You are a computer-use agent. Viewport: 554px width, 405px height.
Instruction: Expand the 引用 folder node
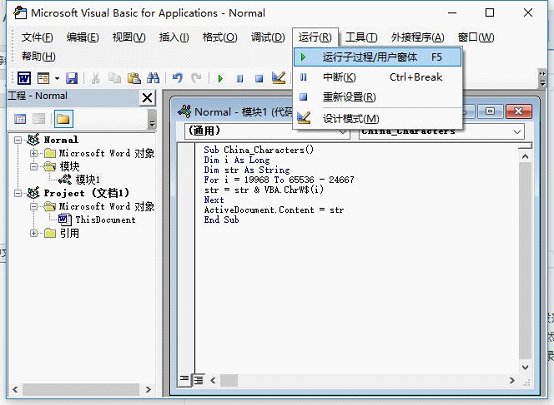34,233
